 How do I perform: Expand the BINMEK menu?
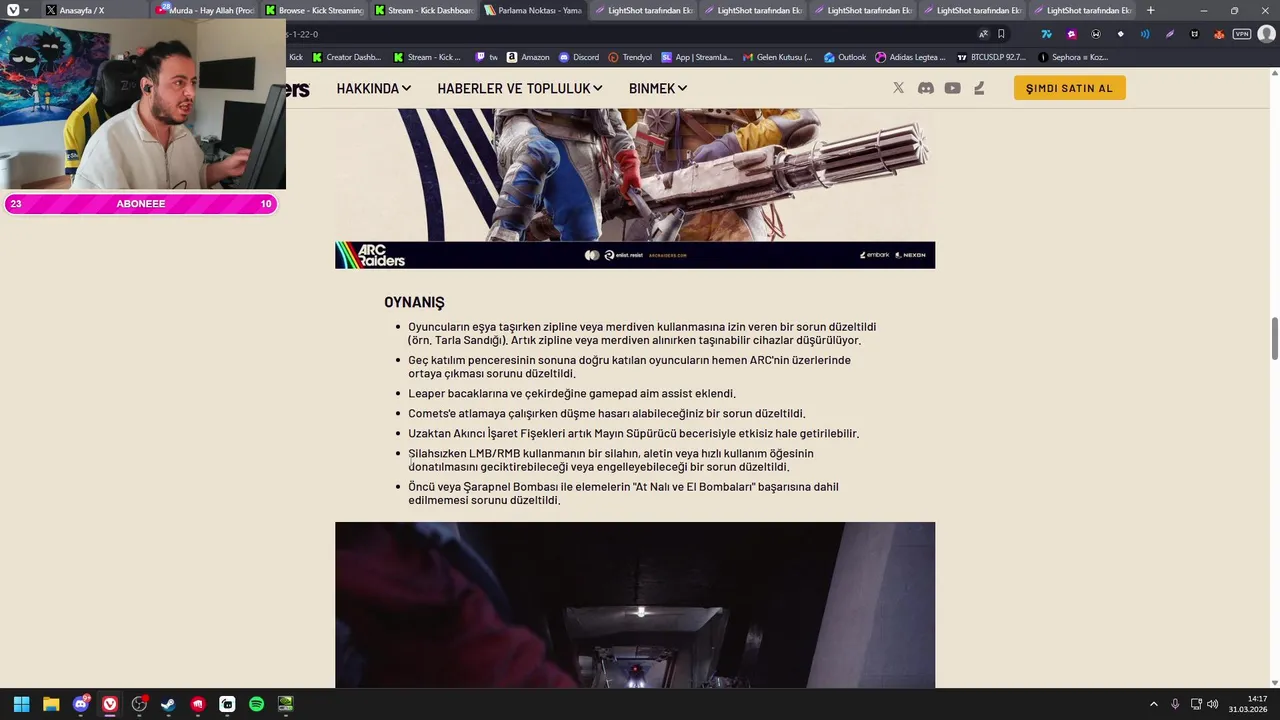click(x=658, y=88)
